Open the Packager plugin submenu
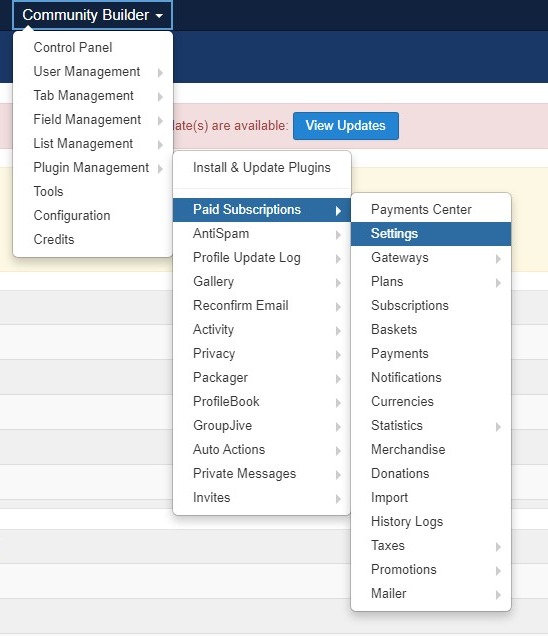The width and height of the screenshot is (548, 636). (262, 377)
